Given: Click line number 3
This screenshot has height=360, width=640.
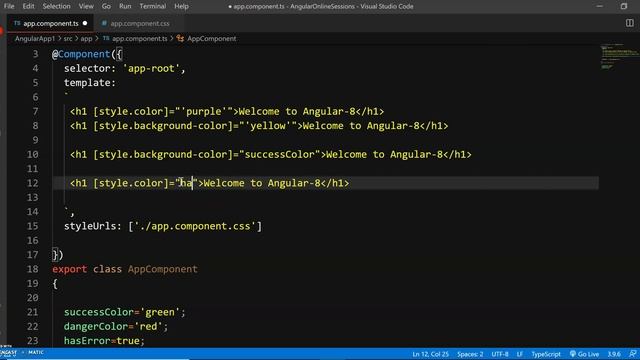Looking at the screenshot, I should pyautogui.click(x=36, y=54).
